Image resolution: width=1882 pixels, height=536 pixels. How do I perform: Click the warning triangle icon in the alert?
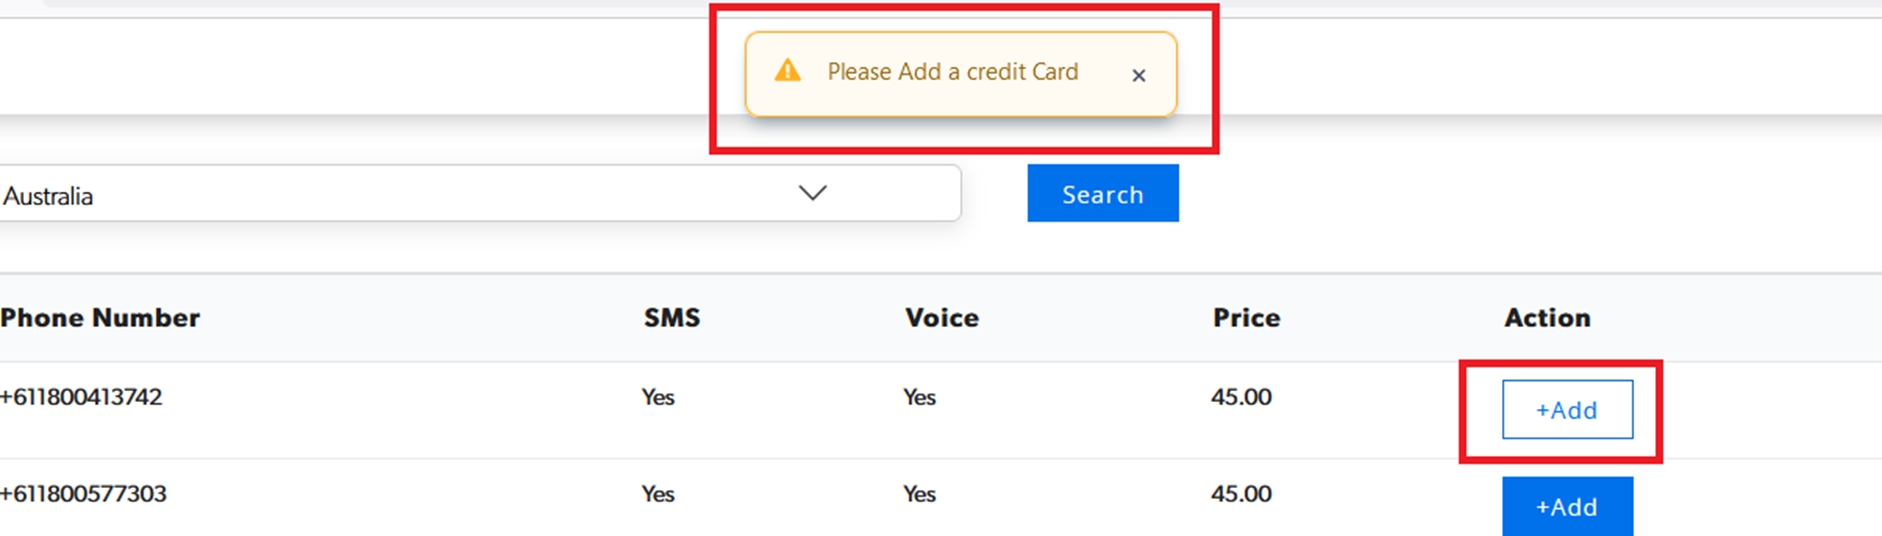tap(788, 71)
